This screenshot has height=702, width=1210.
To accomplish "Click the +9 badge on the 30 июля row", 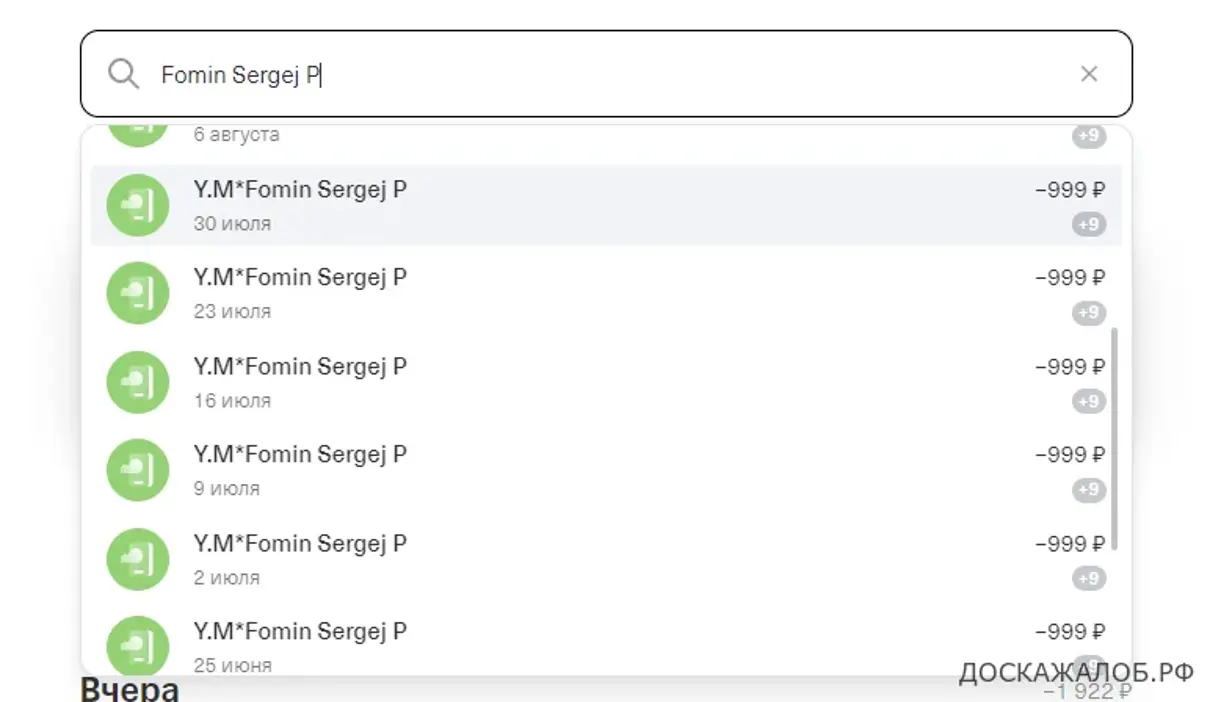I will pos(1089,224).
